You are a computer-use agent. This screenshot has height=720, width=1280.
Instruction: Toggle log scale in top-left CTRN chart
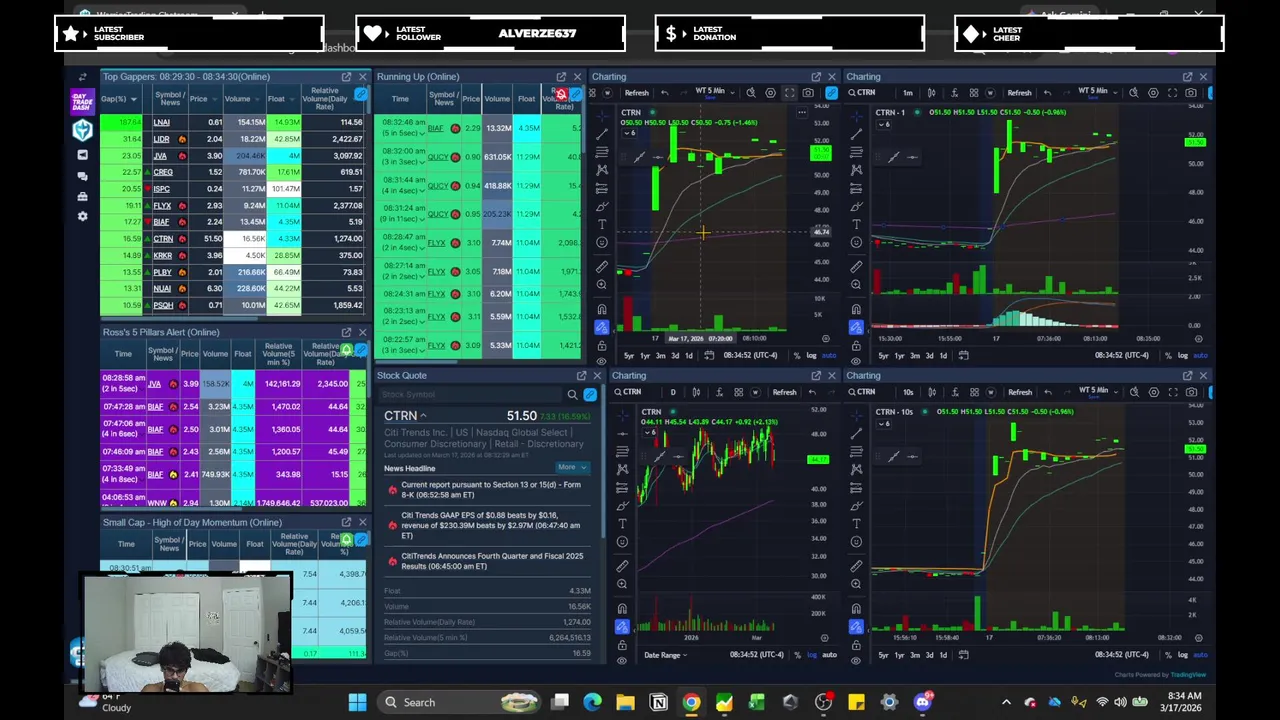click(x=812, y=356)
